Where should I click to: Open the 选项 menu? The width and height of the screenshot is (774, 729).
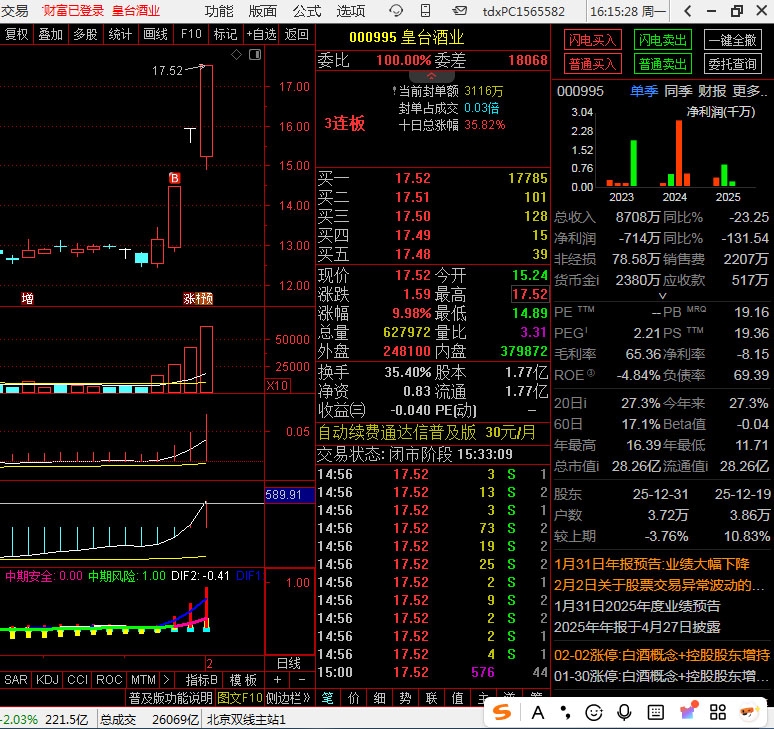click(350, 10)
